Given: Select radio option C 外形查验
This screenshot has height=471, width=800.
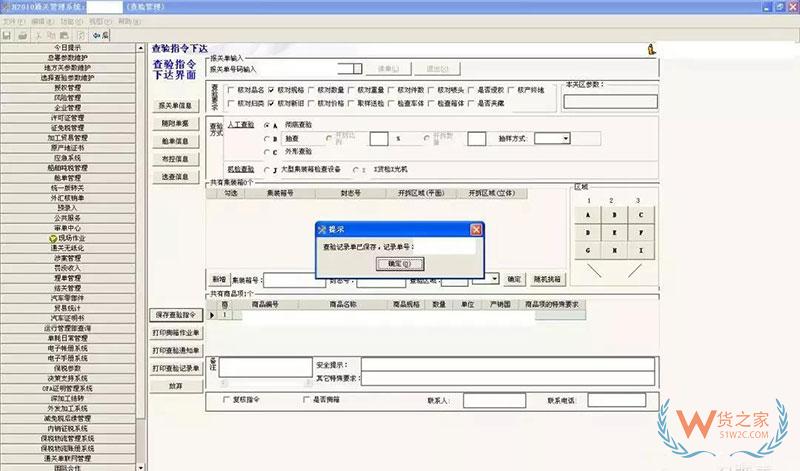Looking at the screenshot, I should (267, 152).
